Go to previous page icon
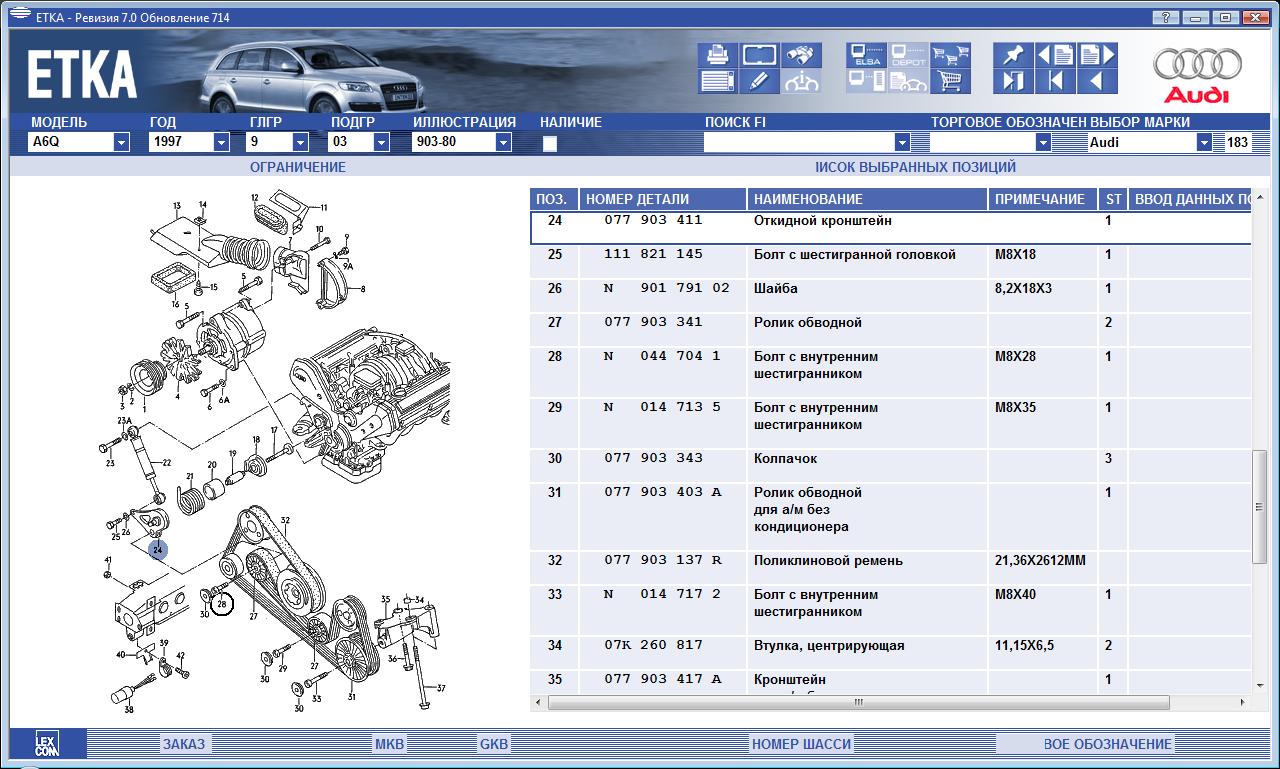This screenshot has width=1280, height=769. (x=1055, y=55)
